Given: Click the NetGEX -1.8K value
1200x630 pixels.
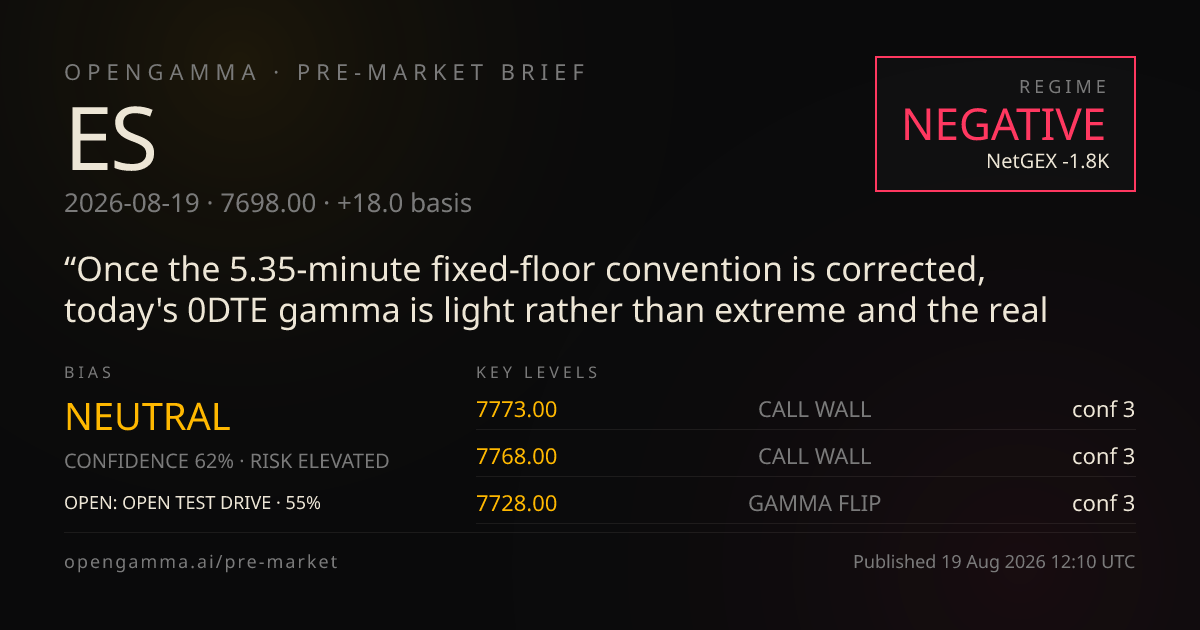Looking at the screenshot, I should pos(1047,160).
